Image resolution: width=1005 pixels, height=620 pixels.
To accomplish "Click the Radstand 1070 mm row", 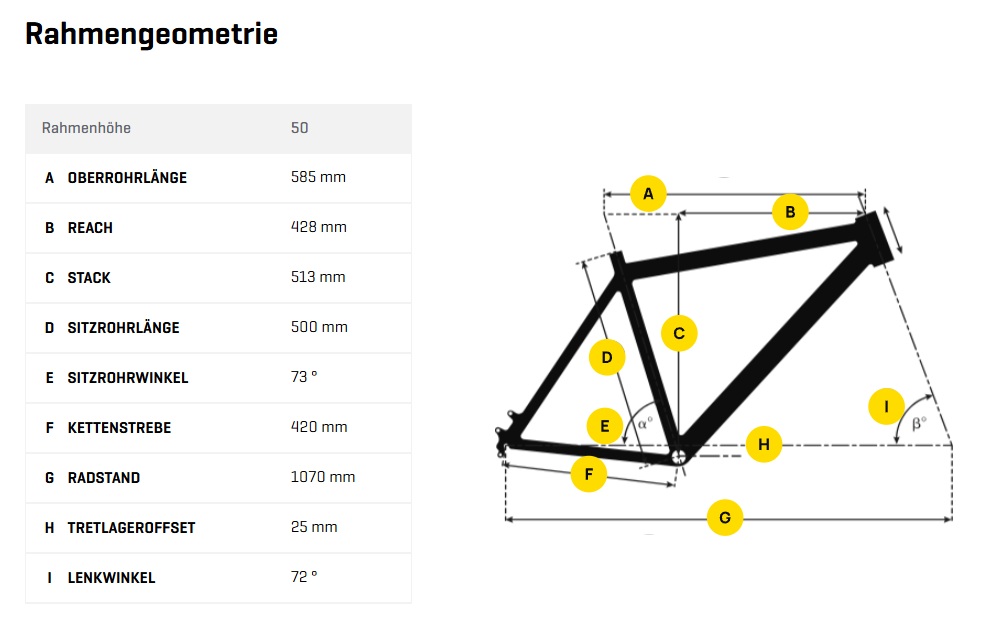I will coord(218,478).
